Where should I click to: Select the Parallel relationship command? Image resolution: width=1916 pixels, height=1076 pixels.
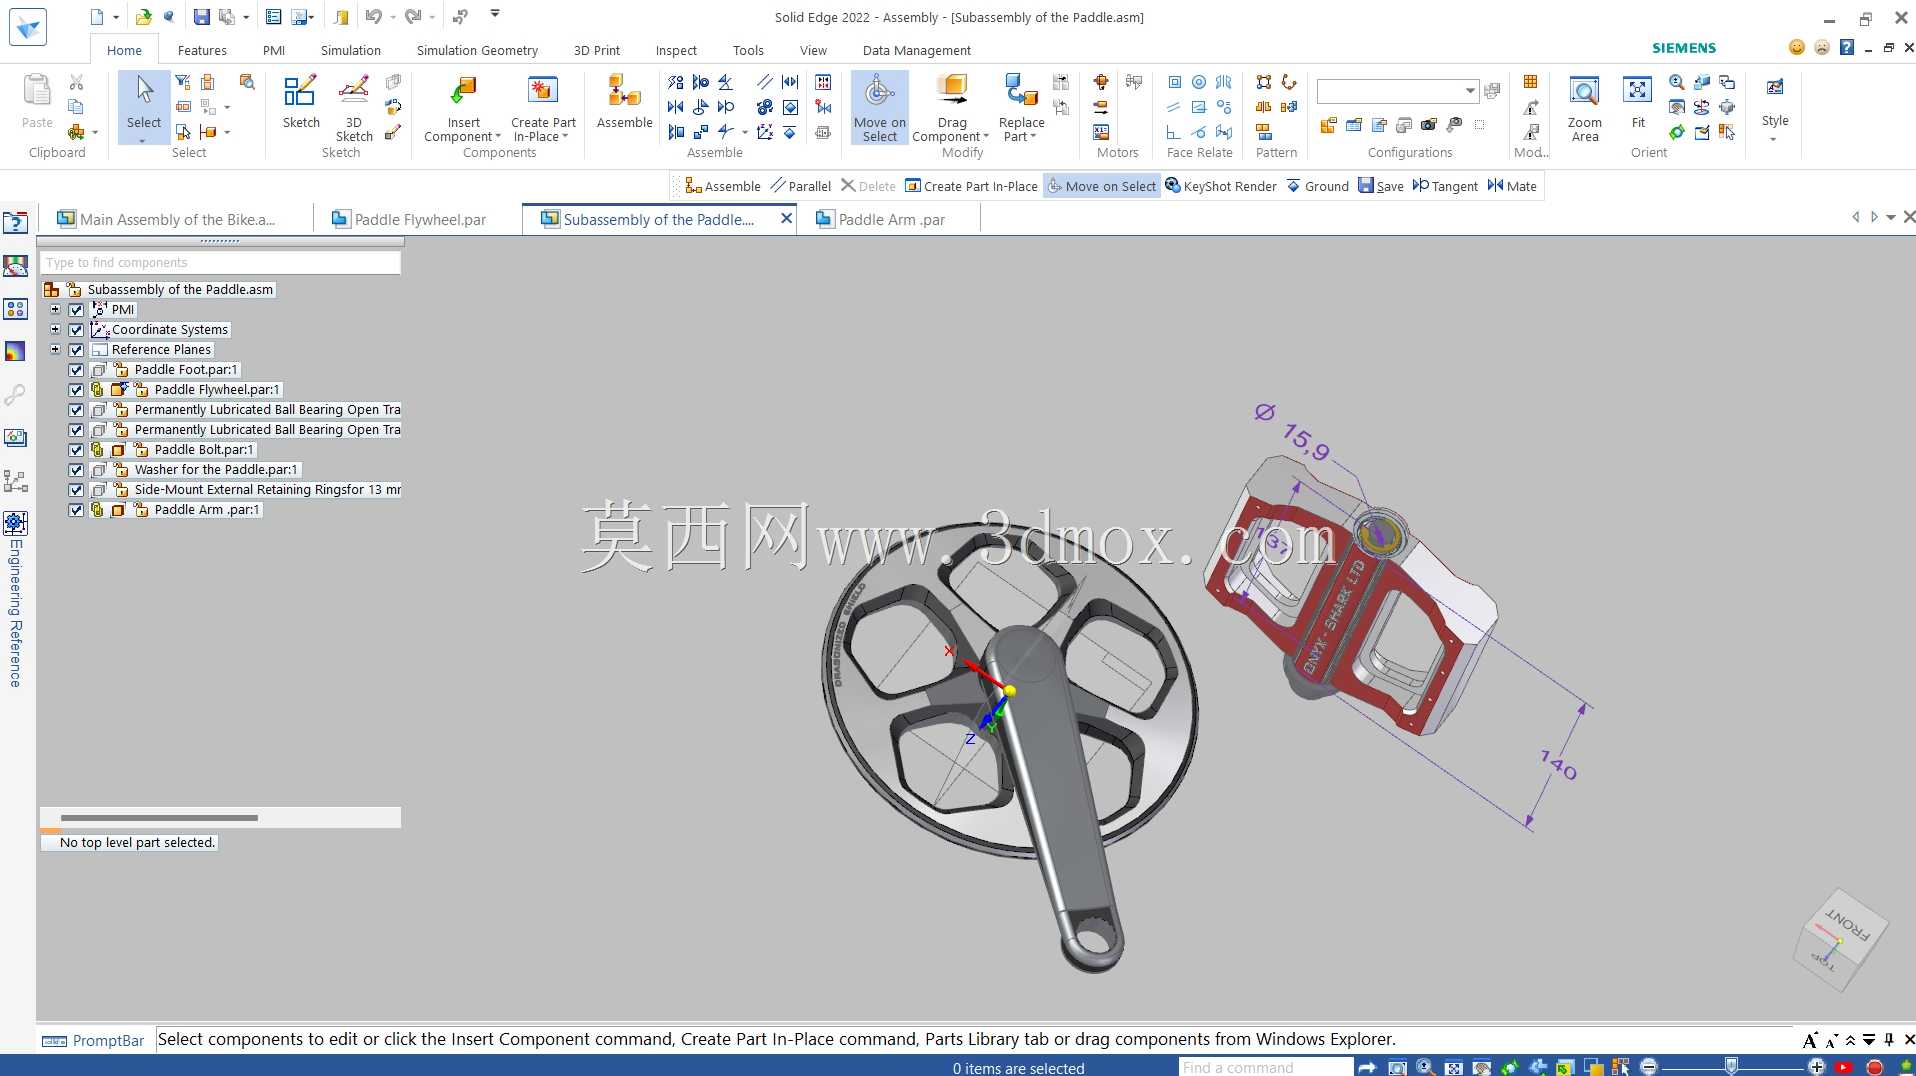click(801, 186)
